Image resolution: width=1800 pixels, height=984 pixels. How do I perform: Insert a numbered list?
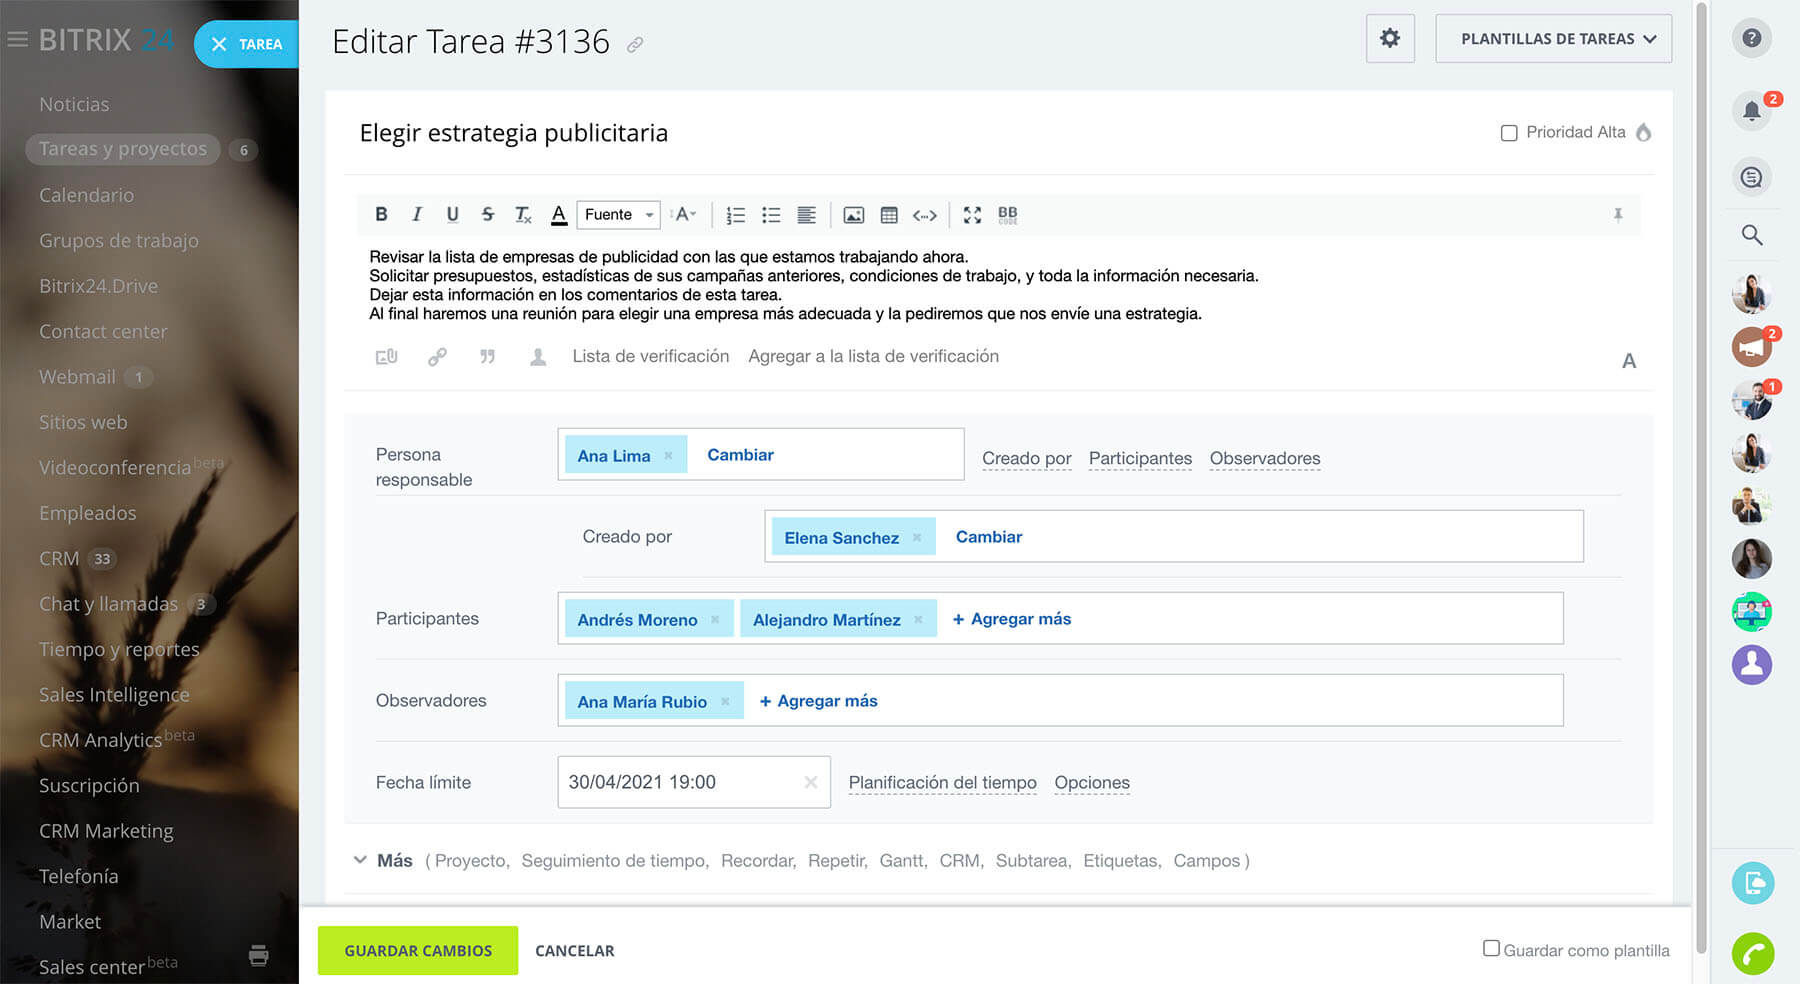click(735, 215)
